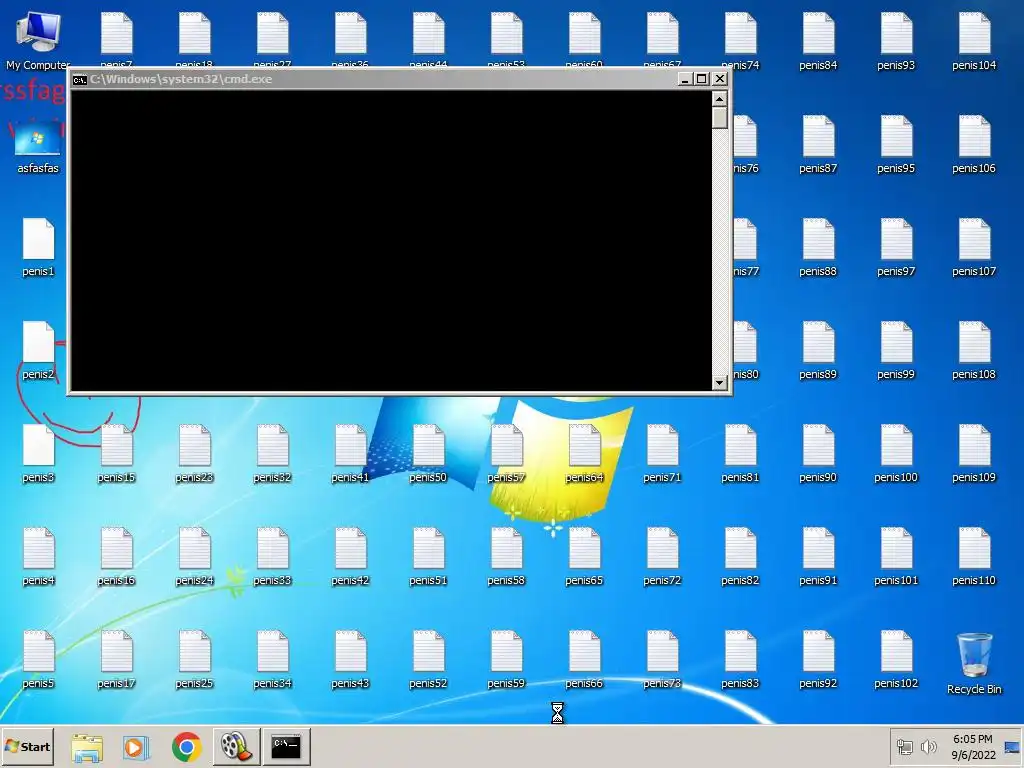Image resolution: width=1024 pixels, height=768 pixels.
Task: Select the file named penis24
Action: point(194,558)
